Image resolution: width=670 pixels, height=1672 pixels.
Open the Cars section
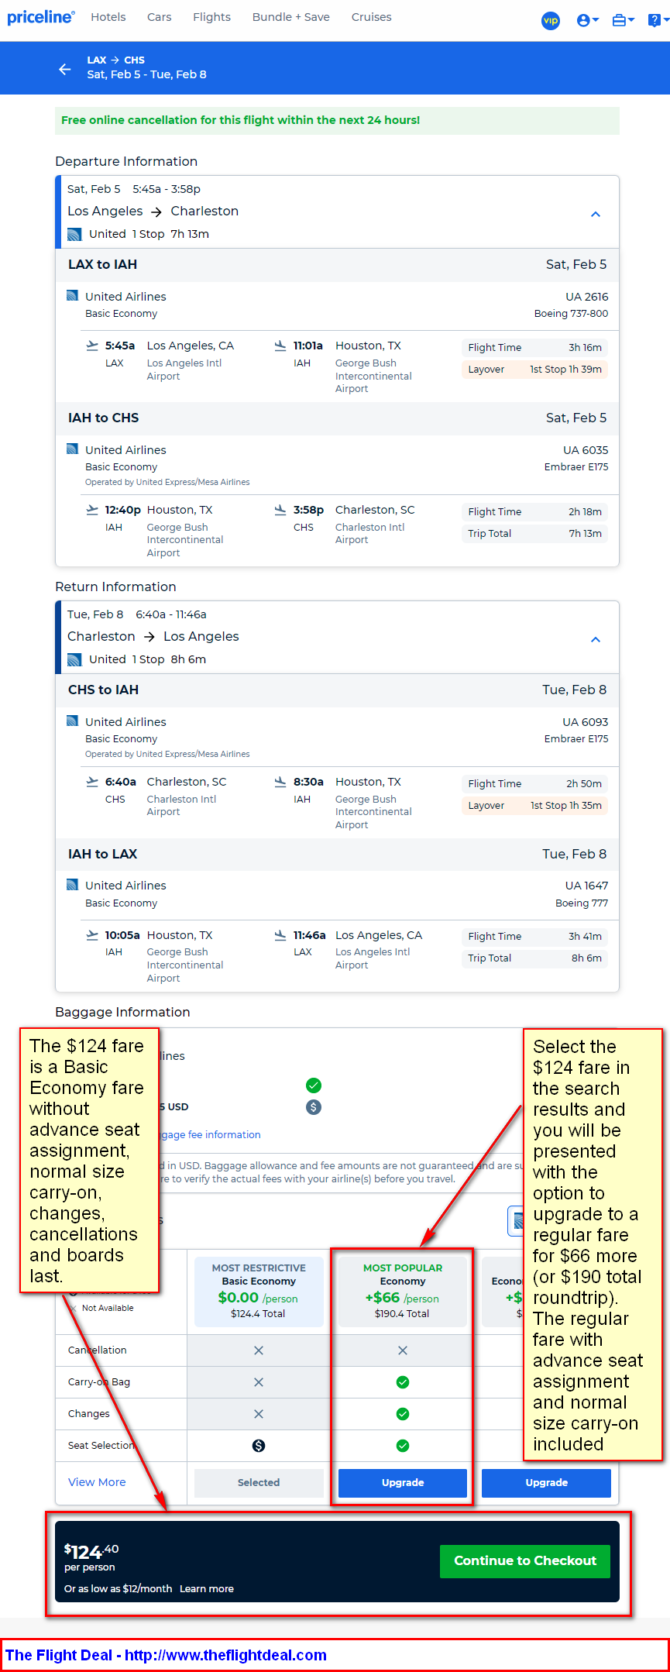coord(159,17)
